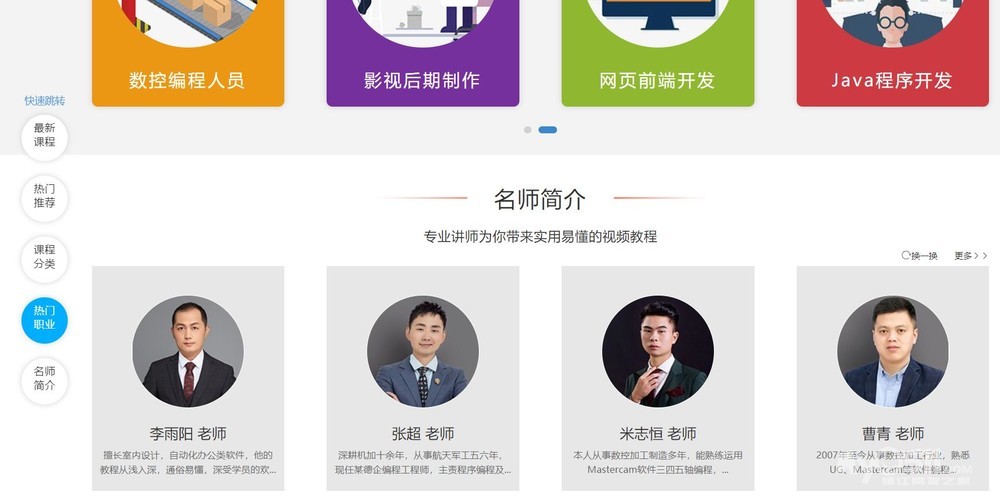Open the Java程序开发 career card
The height and width of the screenshot is (499, 1000).
892,53
